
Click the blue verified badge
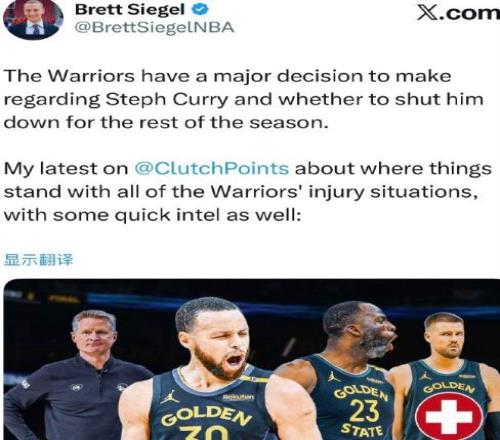(x=200, y=9)
